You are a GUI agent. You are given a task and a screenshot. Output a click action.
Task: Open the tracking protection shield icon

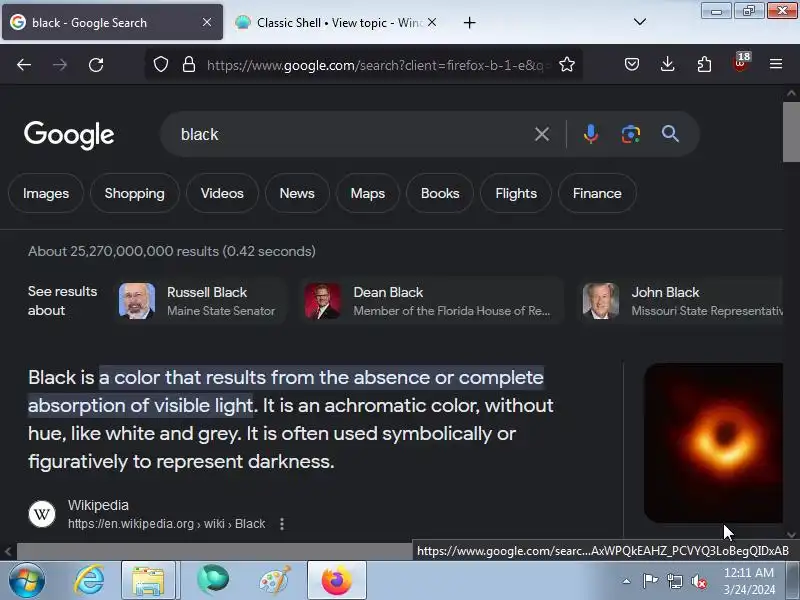pos(161,65)
